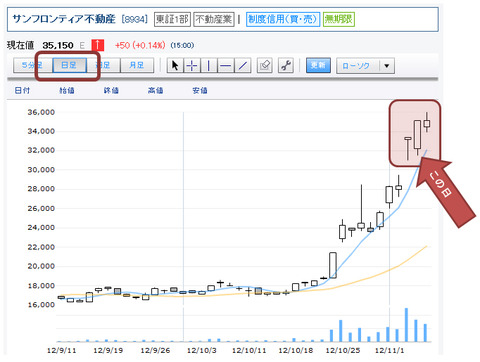Click the 東証1部 market tag
480x362 pixels.
tap(172, 19)
